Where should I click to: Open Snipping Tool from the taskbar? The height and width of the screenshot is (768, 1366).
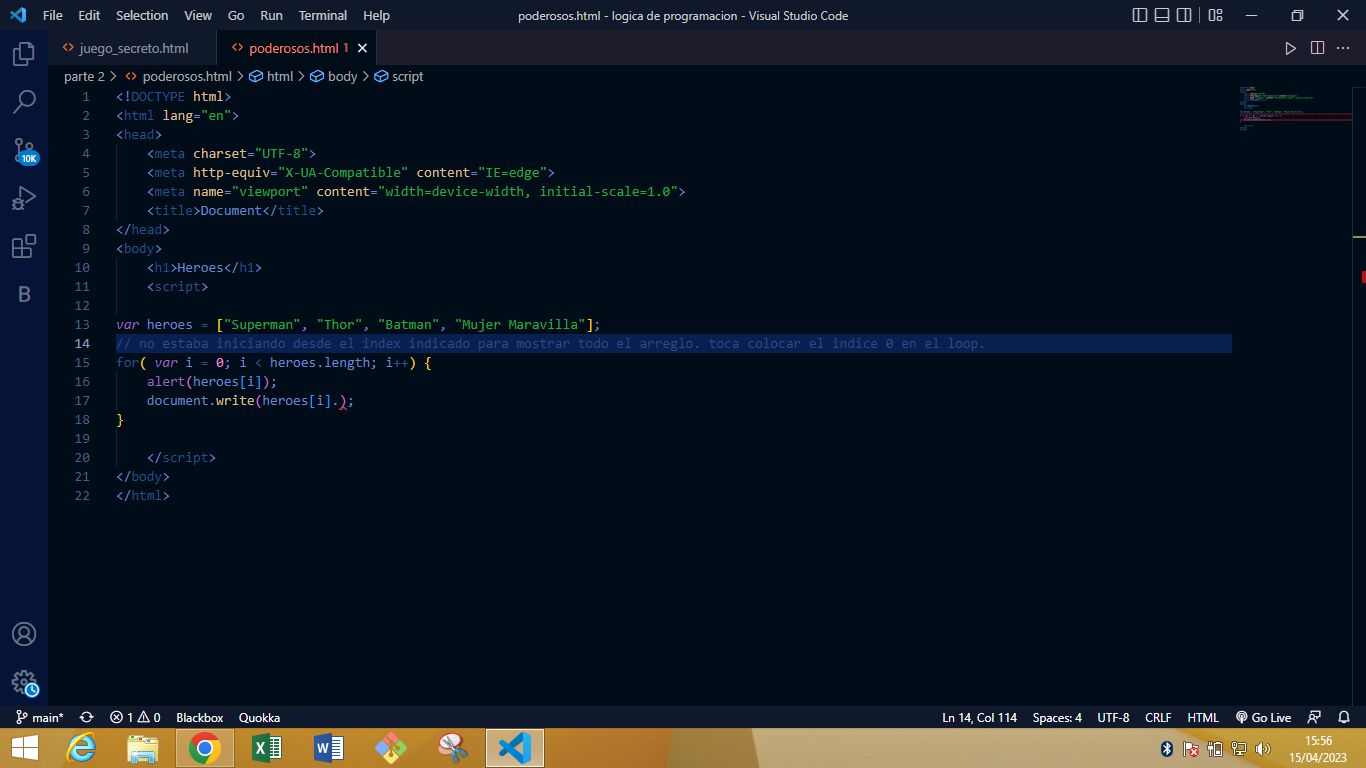[x=453, y=748]
